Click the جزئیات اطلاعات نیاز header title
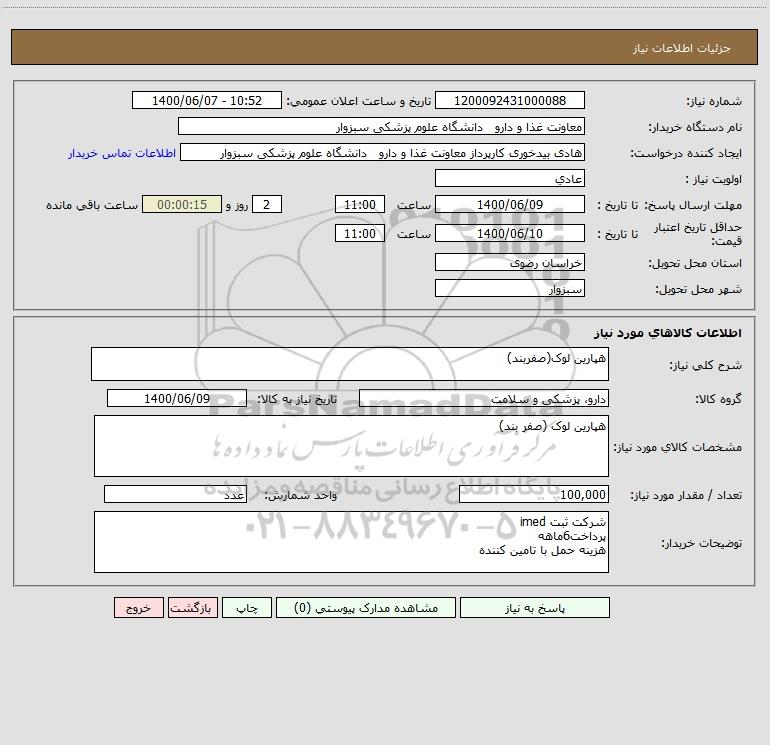The width and height of the screenshot is (770, 745). click(682, 48)
